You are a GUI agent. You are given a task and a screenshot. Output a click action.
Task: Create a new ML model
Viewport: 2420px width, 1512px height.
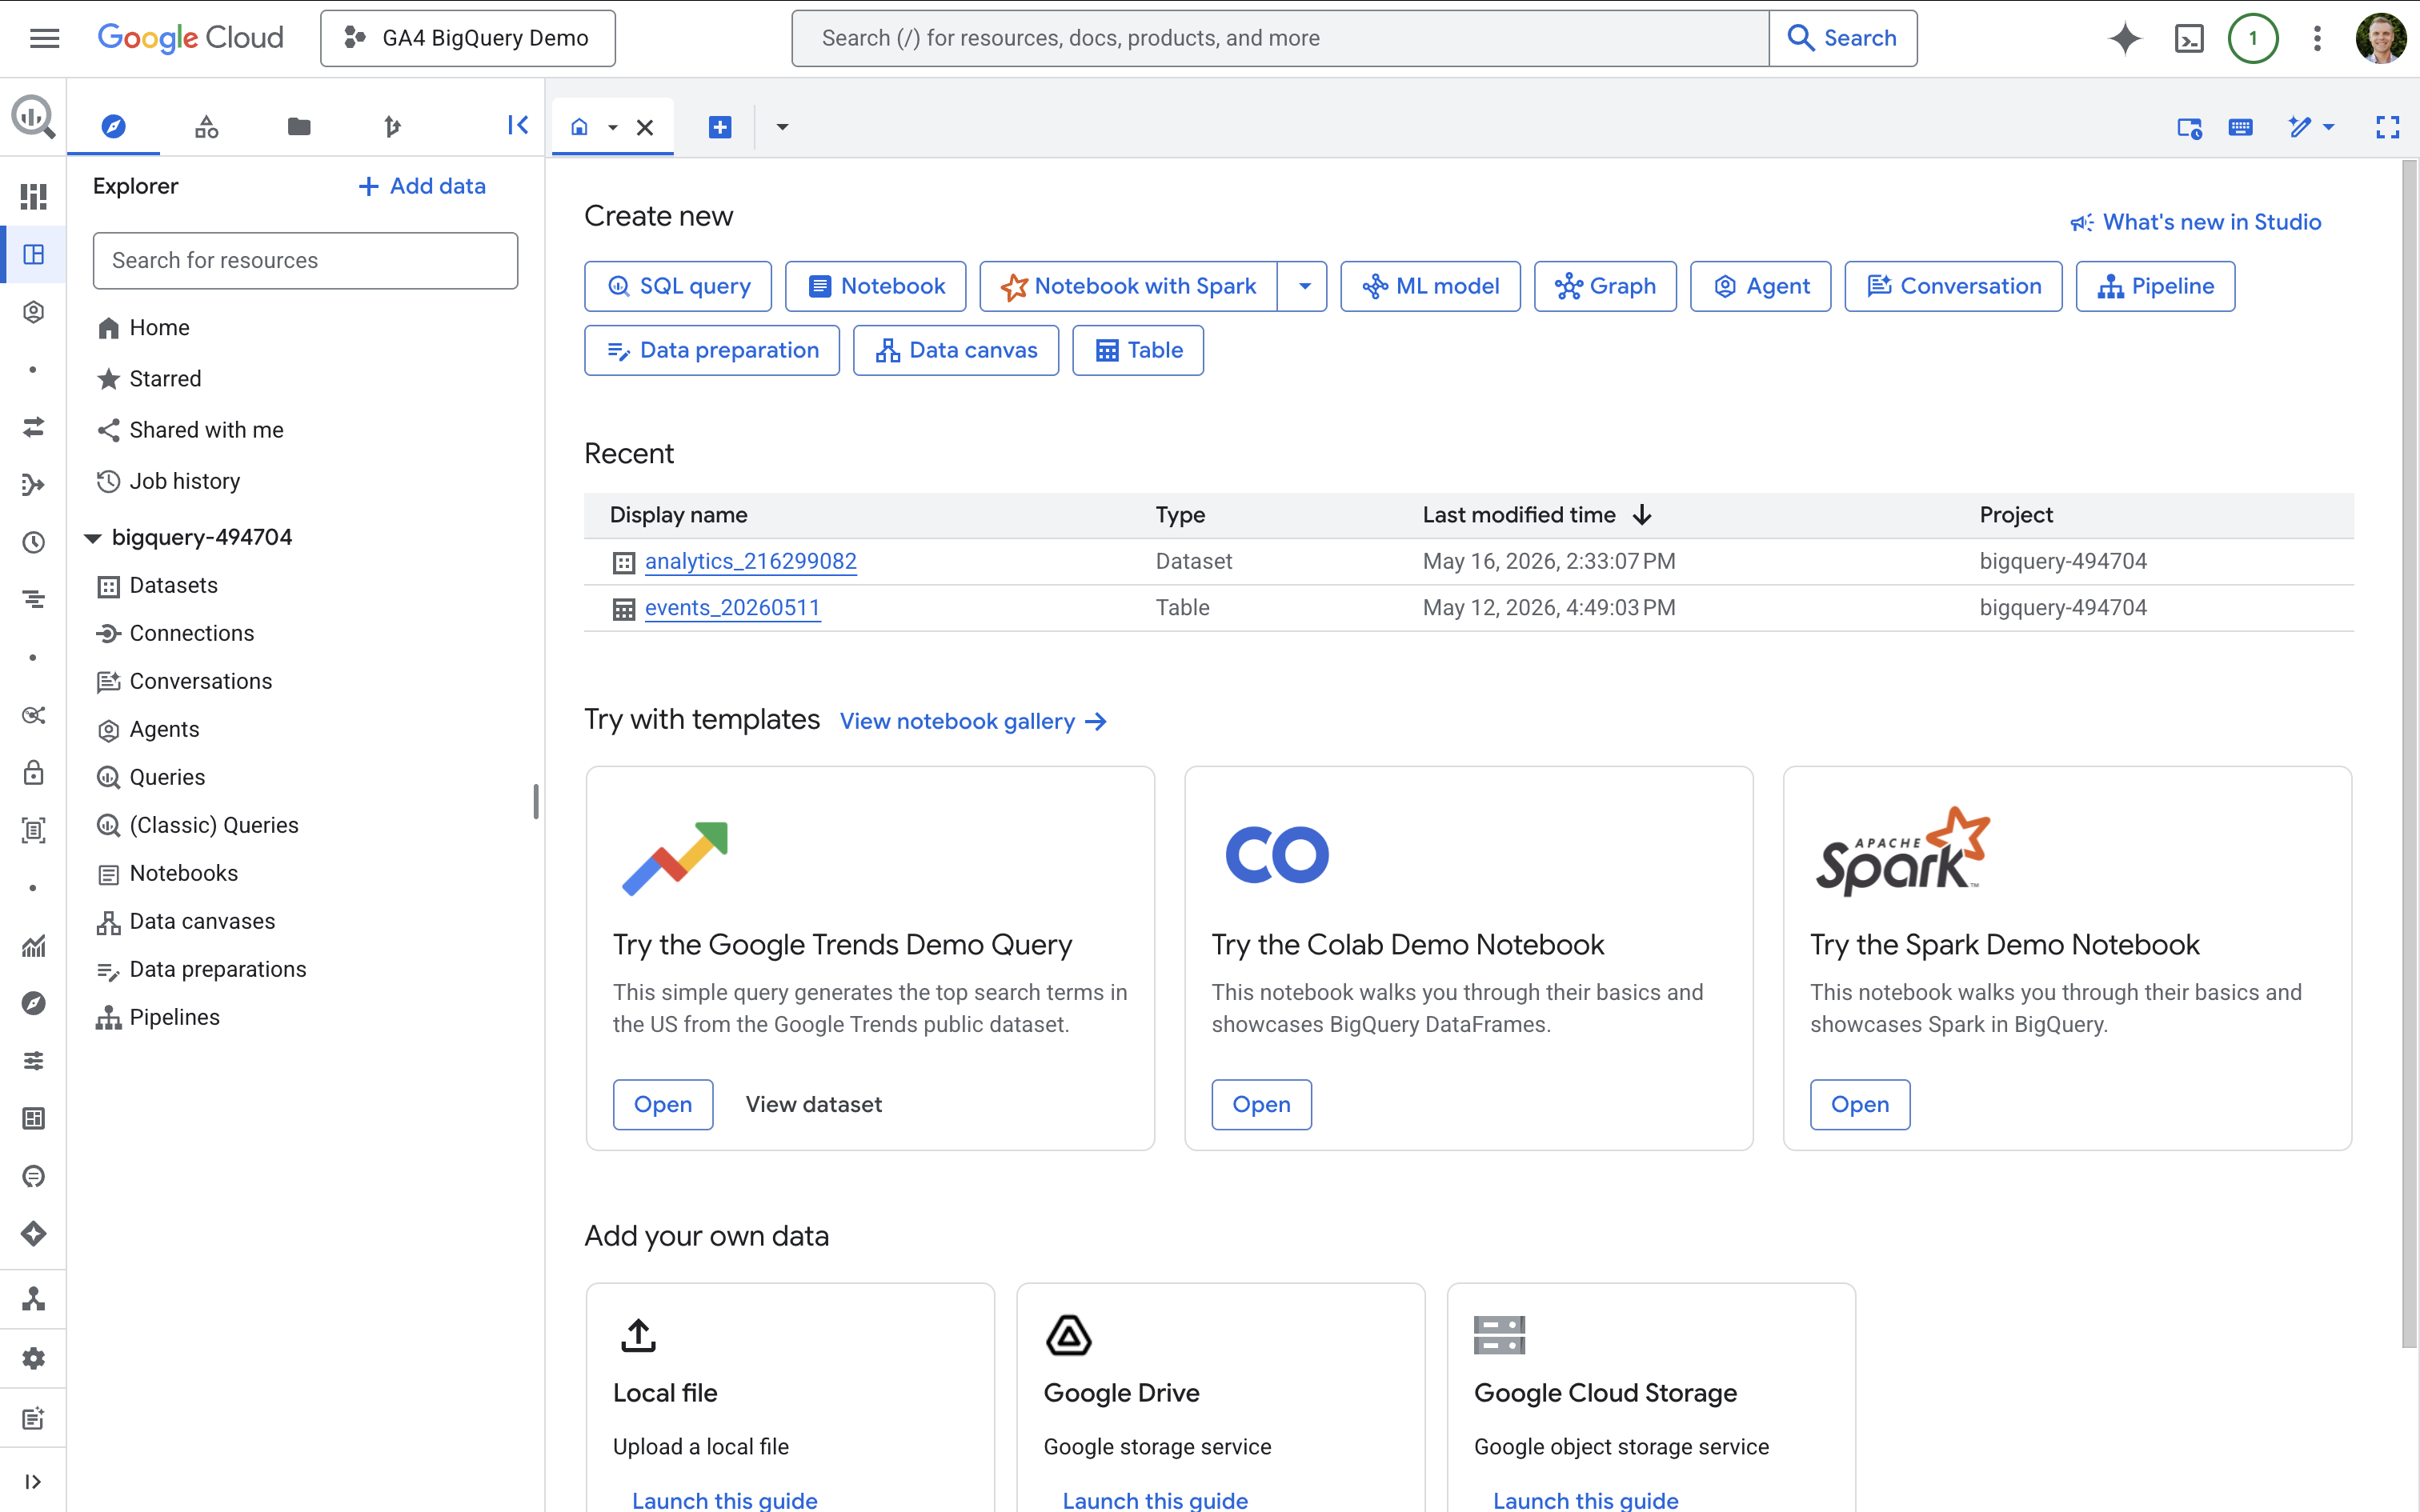[1430, 286]
